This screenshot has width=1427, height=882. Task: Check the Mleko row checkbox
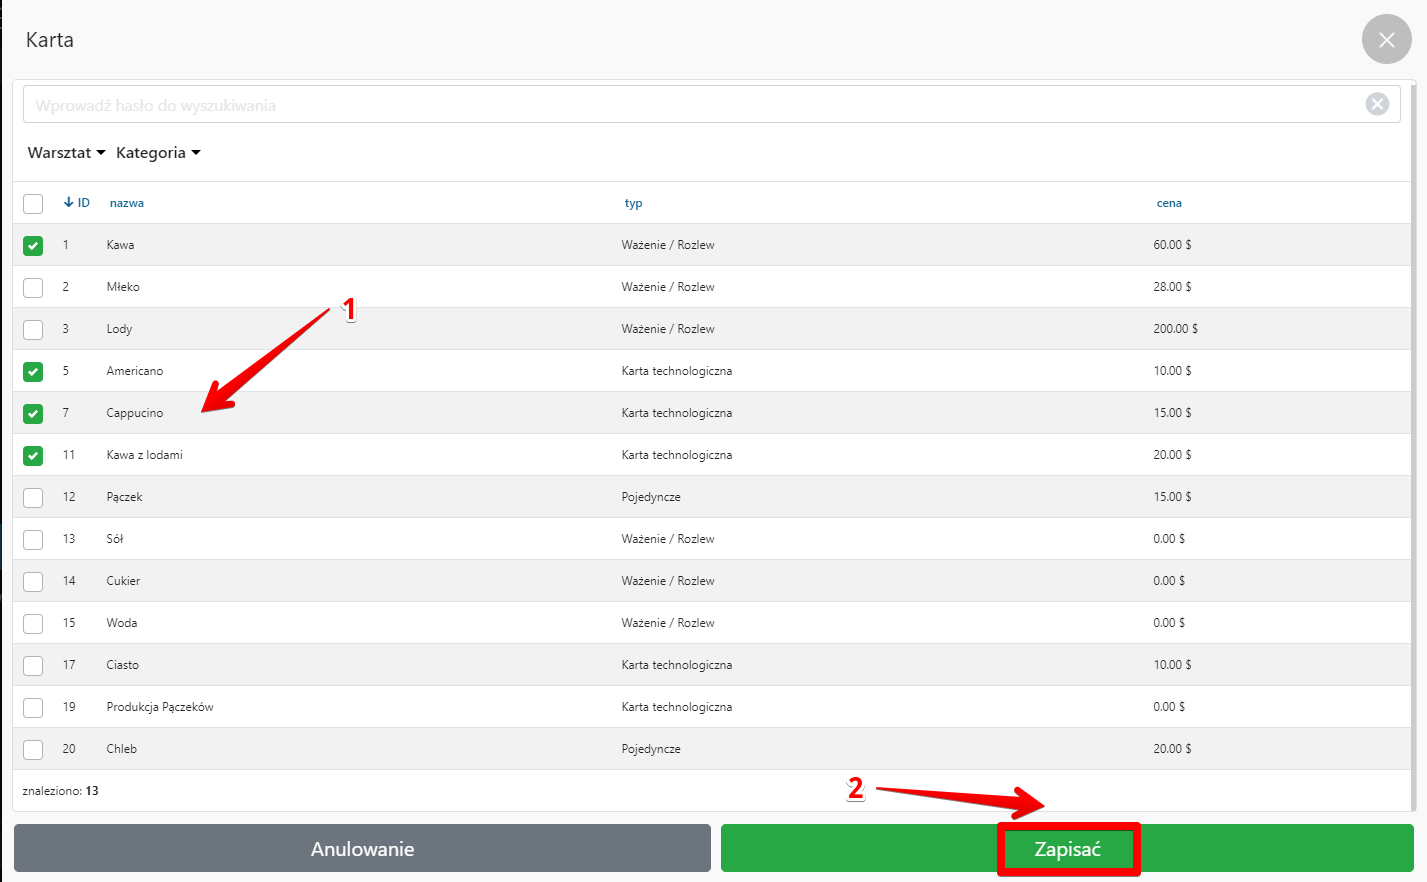pos(33,287)
